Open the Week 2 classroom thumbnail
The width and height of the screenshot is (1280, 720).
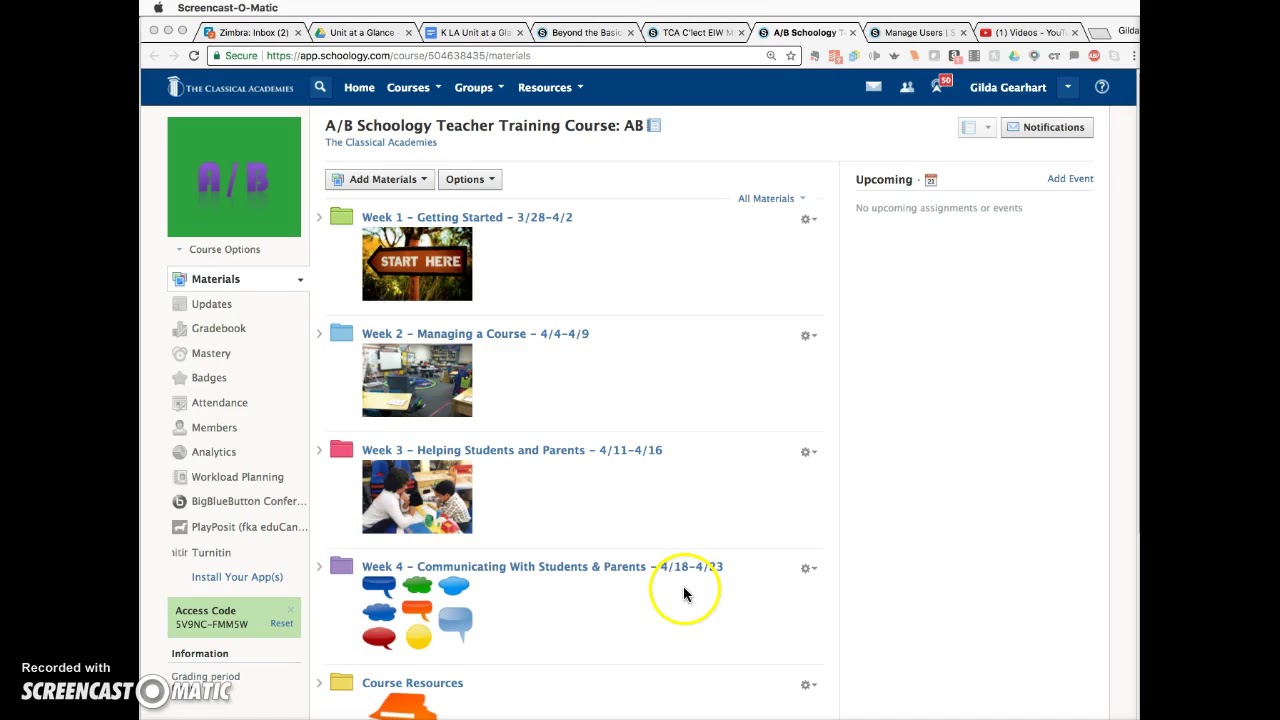pyautogui.click(x=417, y=380)
